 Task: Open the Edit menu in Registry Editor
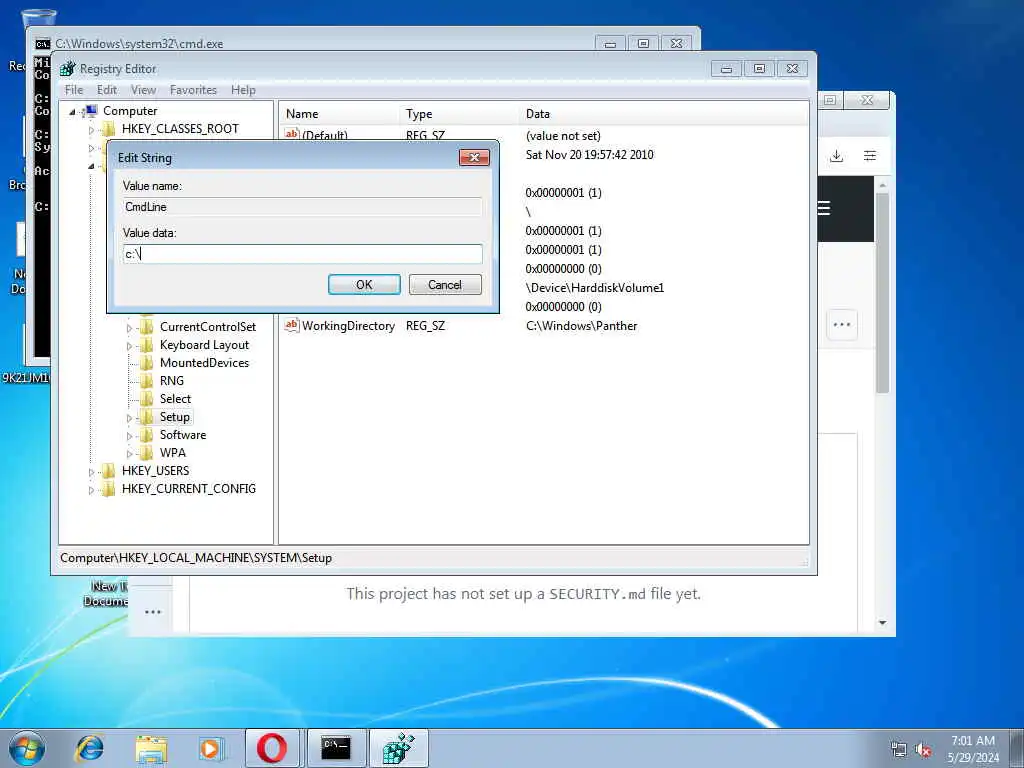tap(106, 90)
